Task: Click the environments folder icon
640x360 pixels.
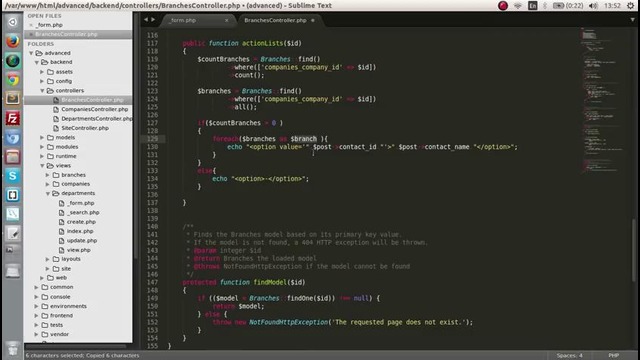Action: 45,306
